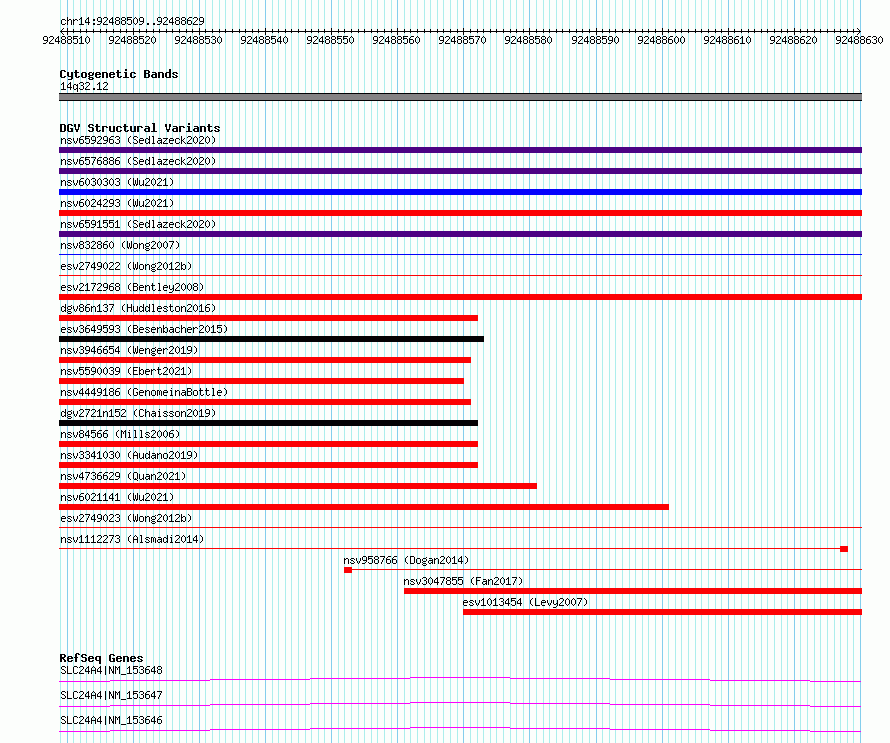Click ruler coordinate 92488510

(66, 40)
